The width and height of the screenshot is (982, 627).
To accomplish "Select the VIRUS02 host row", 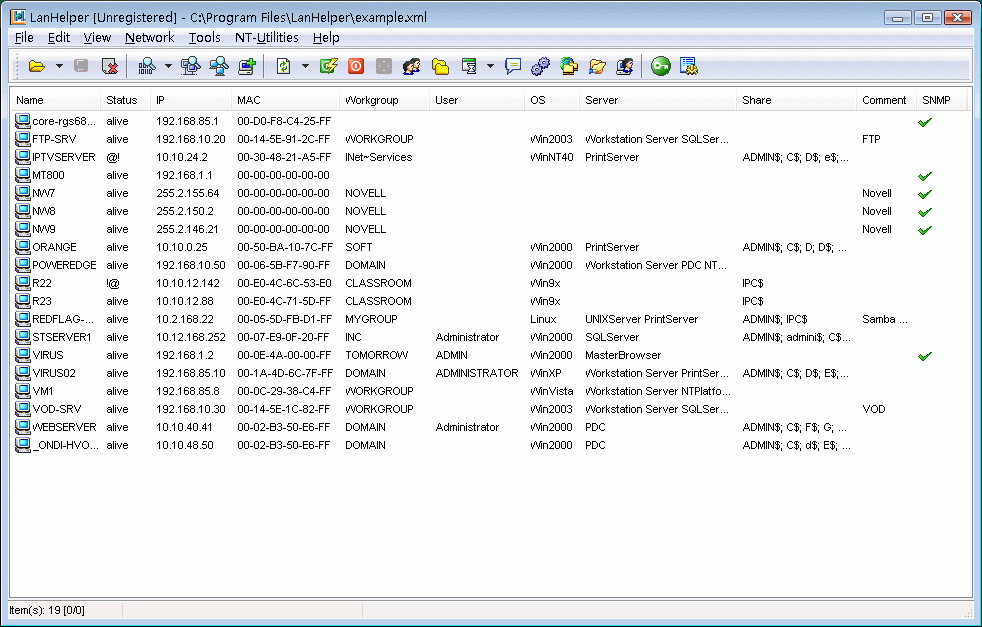I will (54, 373).
